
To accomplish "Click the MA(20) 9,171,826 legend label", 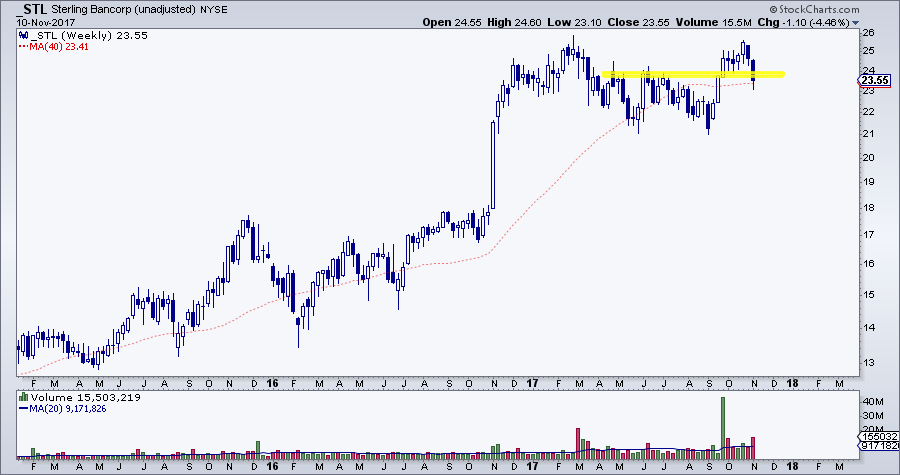I will pos(67,408).
